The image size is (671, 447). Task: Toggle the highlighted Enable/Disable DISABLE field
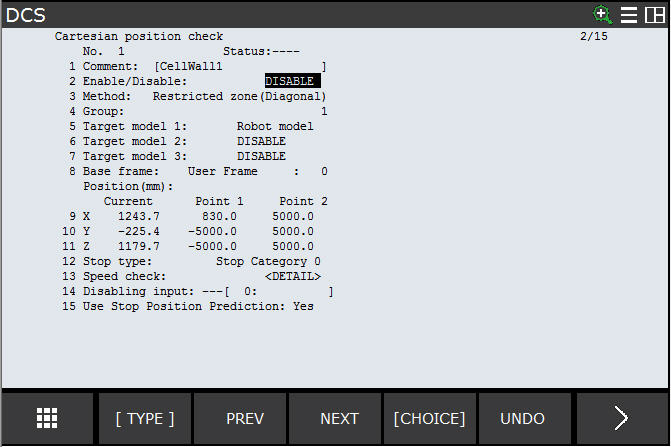(x=292, y=81)
